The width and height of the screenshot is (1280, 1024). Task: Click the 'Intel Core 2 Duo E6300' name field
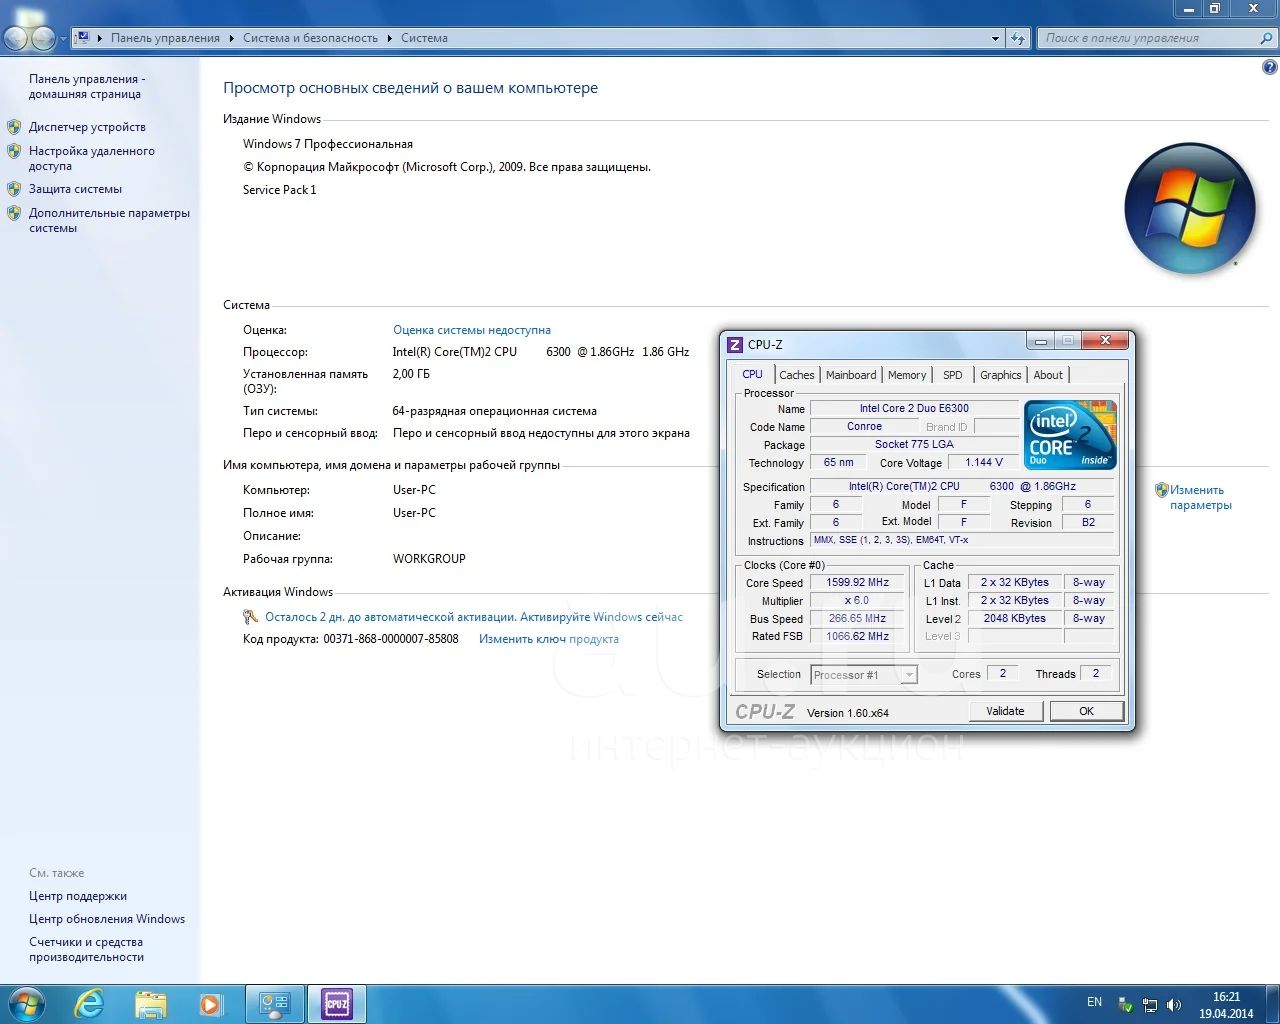point(914,408)
